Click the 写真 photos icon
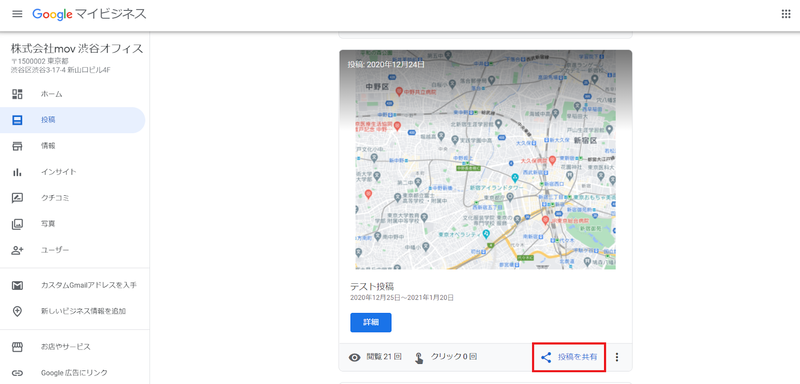Screen dimensions: 800x384 (x=17, y=224)
